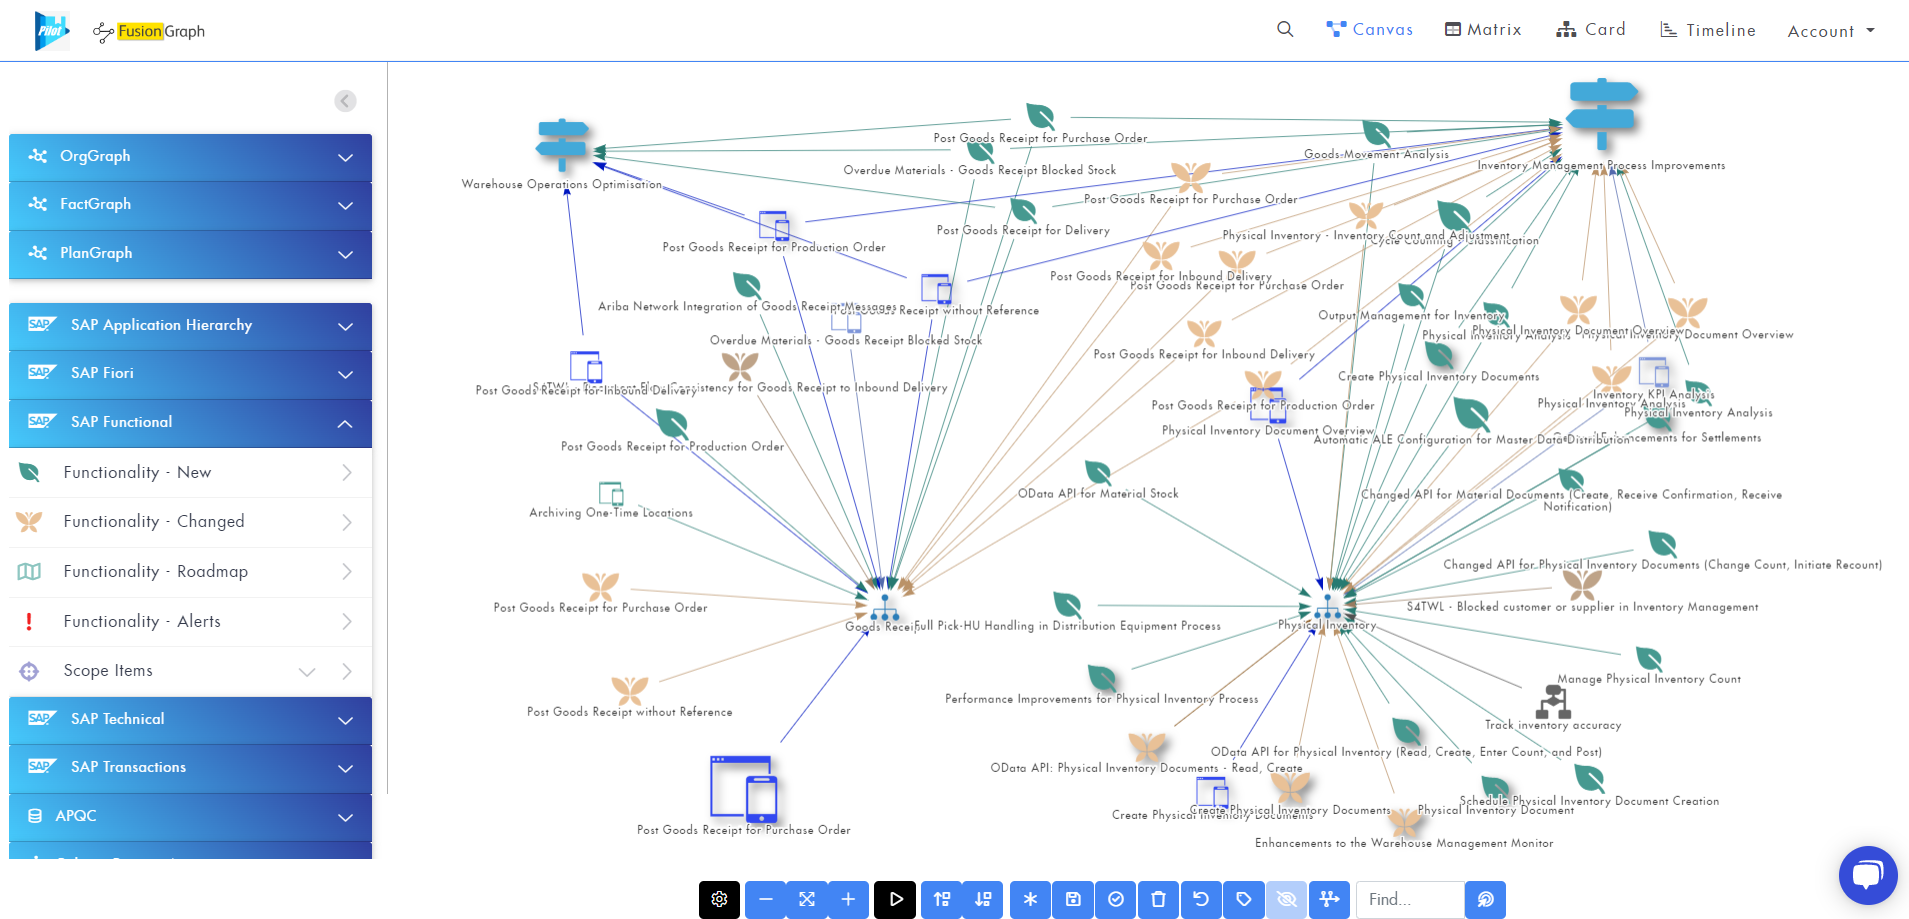
Task: Fit graph to screen with expand icon
Action: [x=807, y=899]
